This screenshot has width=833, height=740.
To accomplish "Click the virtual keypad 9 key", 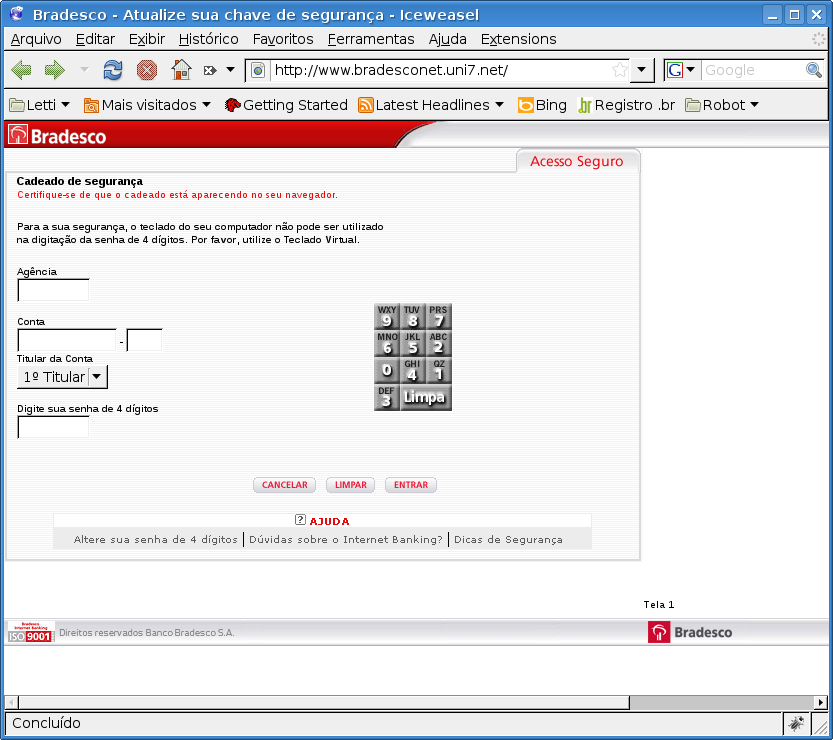I will (x=387, y=317).
